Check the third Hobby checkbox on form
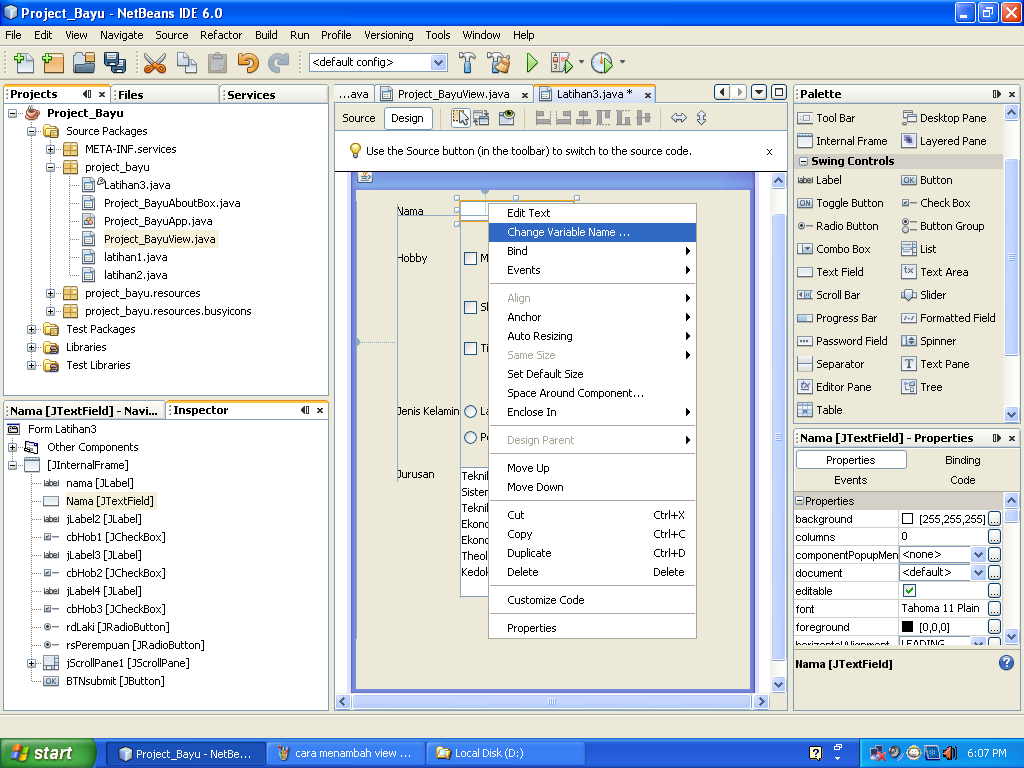Image resolution: width=1024 pixels, height=768 pixels. click(470, 348)
